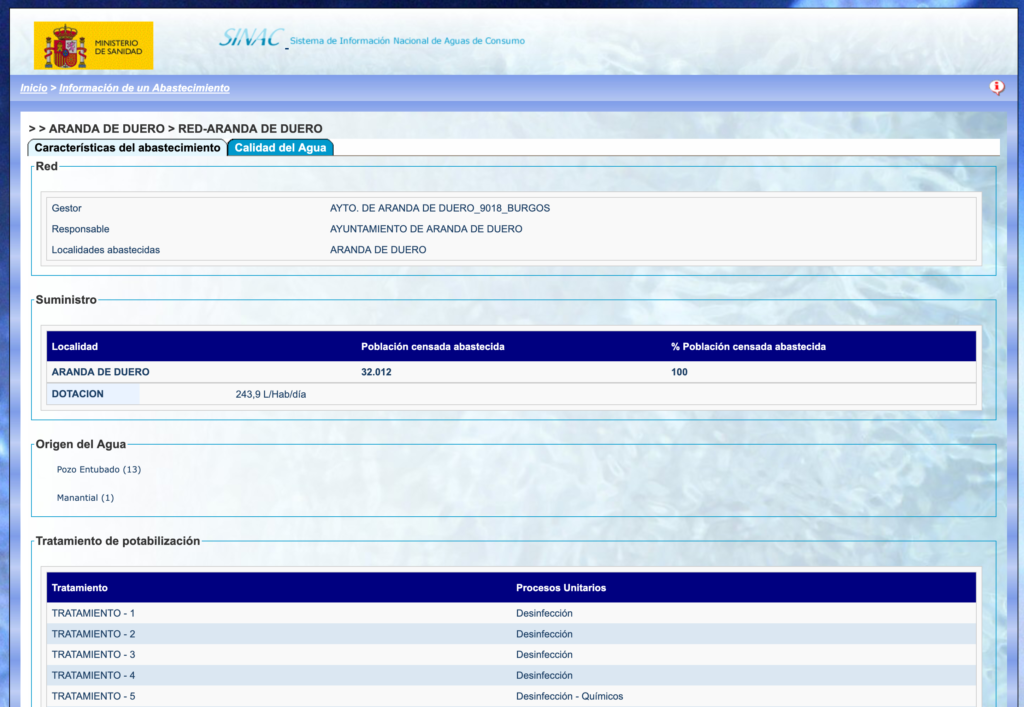Screen dimensions: 1024x707
Task: Click the SINAC logo text
Action: point(251,38)
